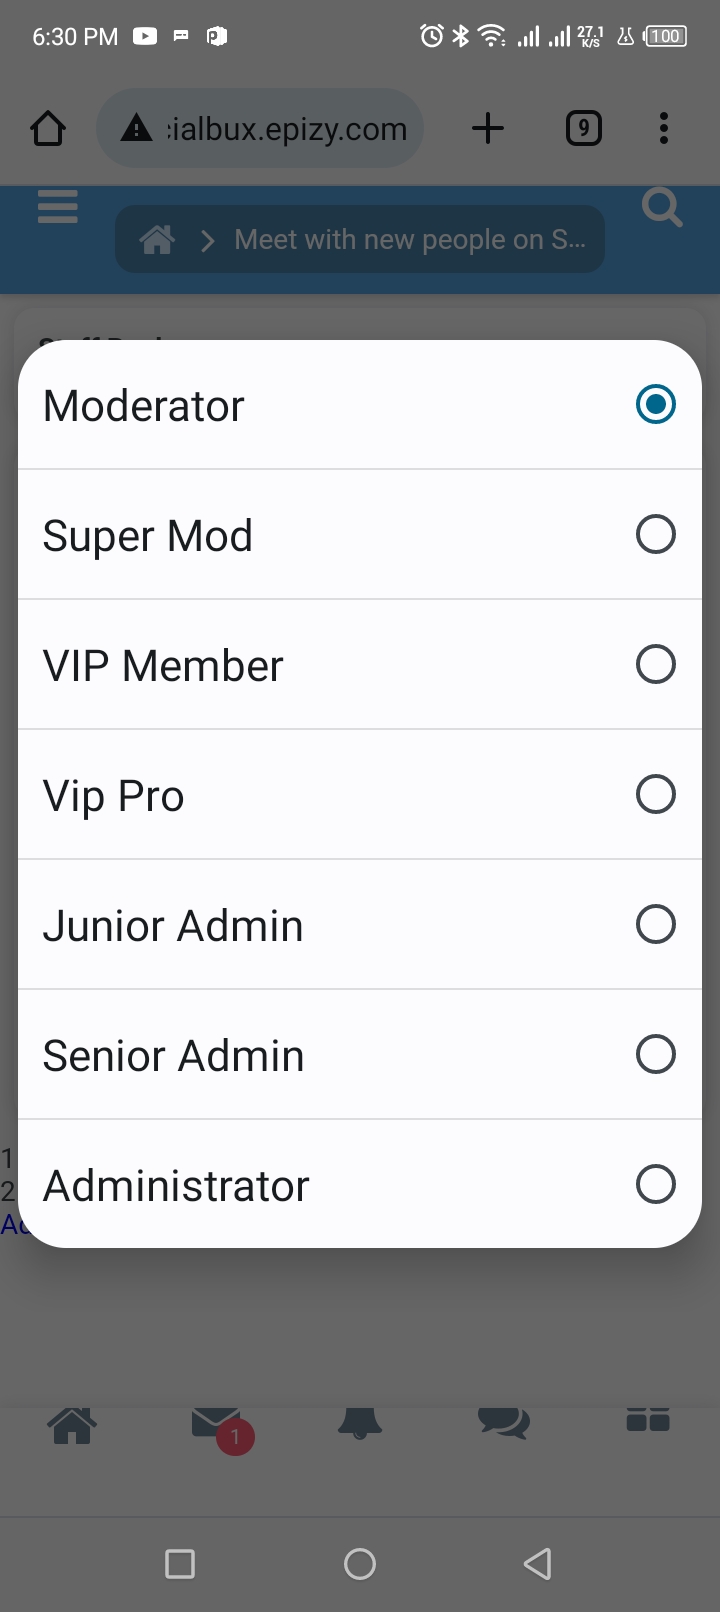Open the messages envelope icon
Viewport: 720px width, 1612px height.
click(x=214, y=1422)
